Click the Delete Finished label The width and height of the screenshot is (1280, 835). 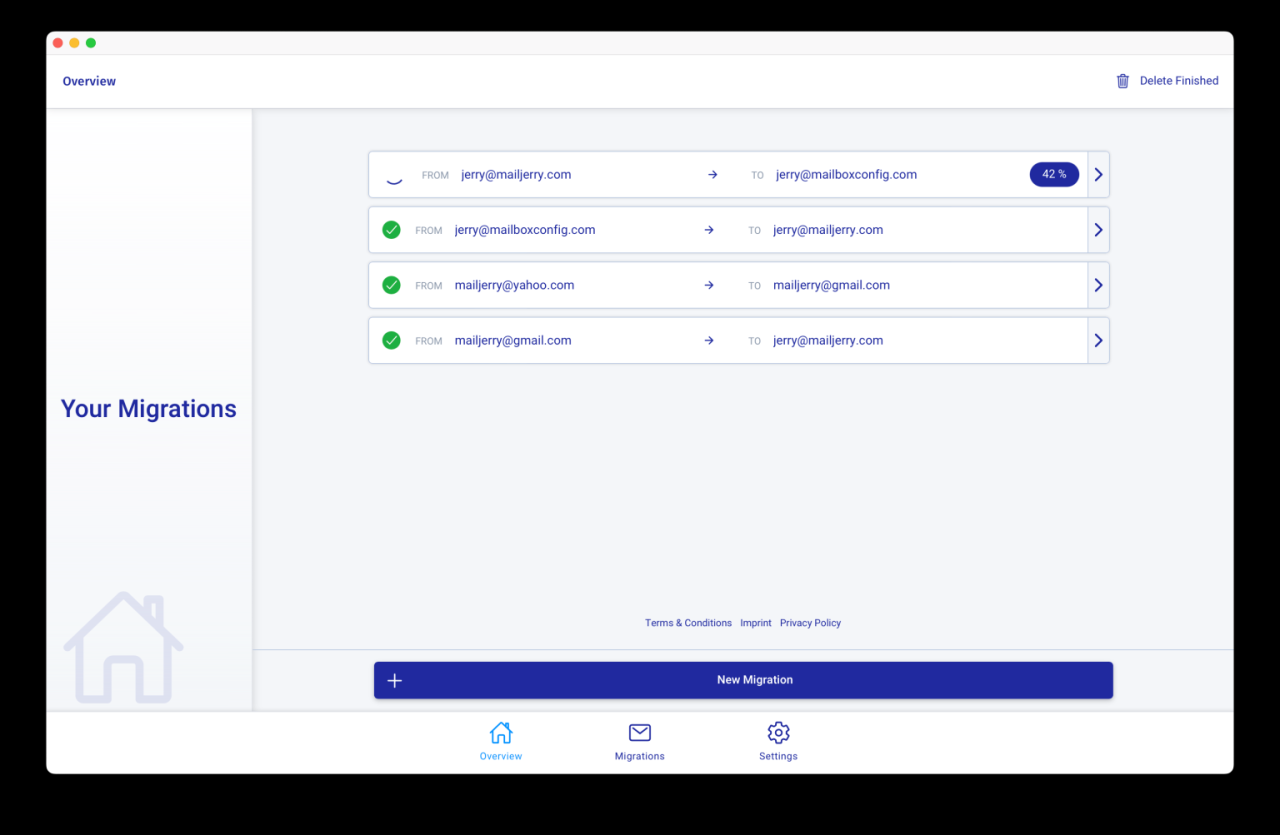[x=1179, y=81]
